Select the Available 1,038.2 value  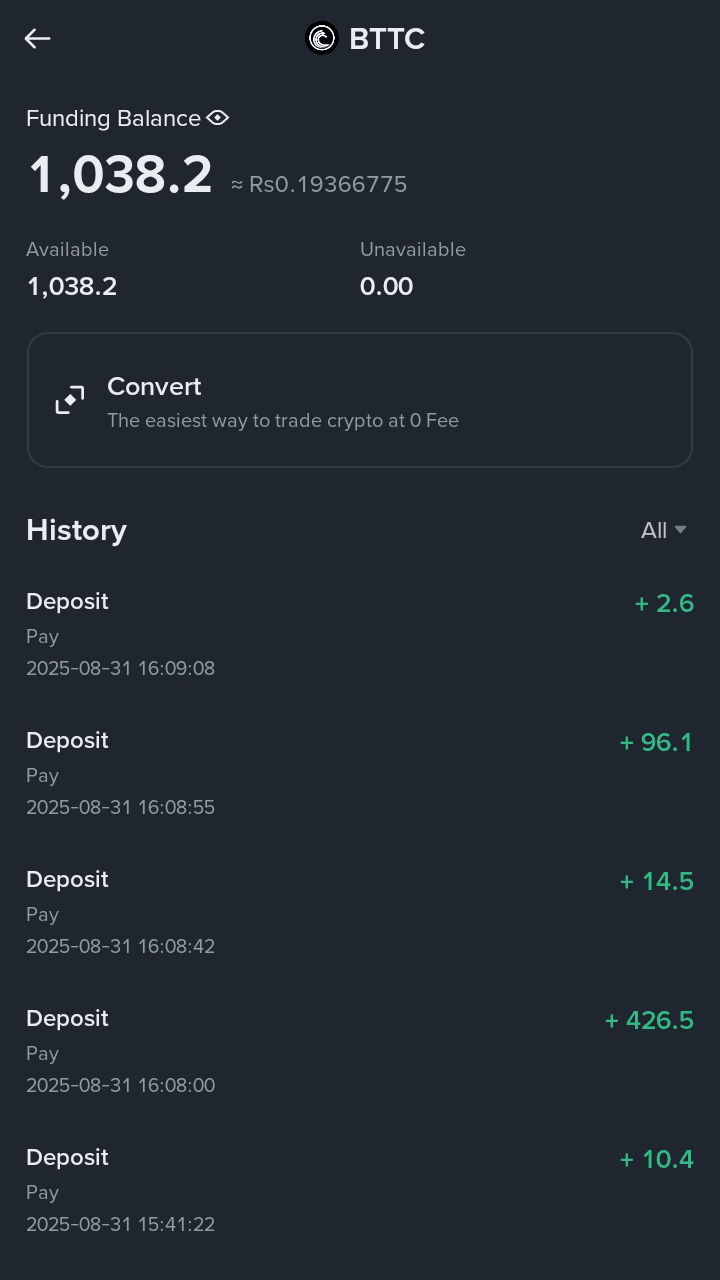[72, 286]
